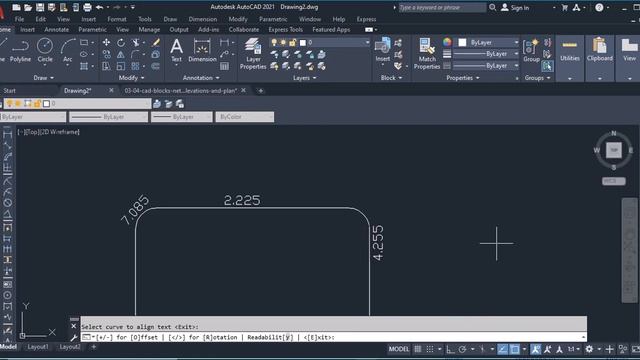Toggle ortho mode in status bar

[x=450, y=349]
